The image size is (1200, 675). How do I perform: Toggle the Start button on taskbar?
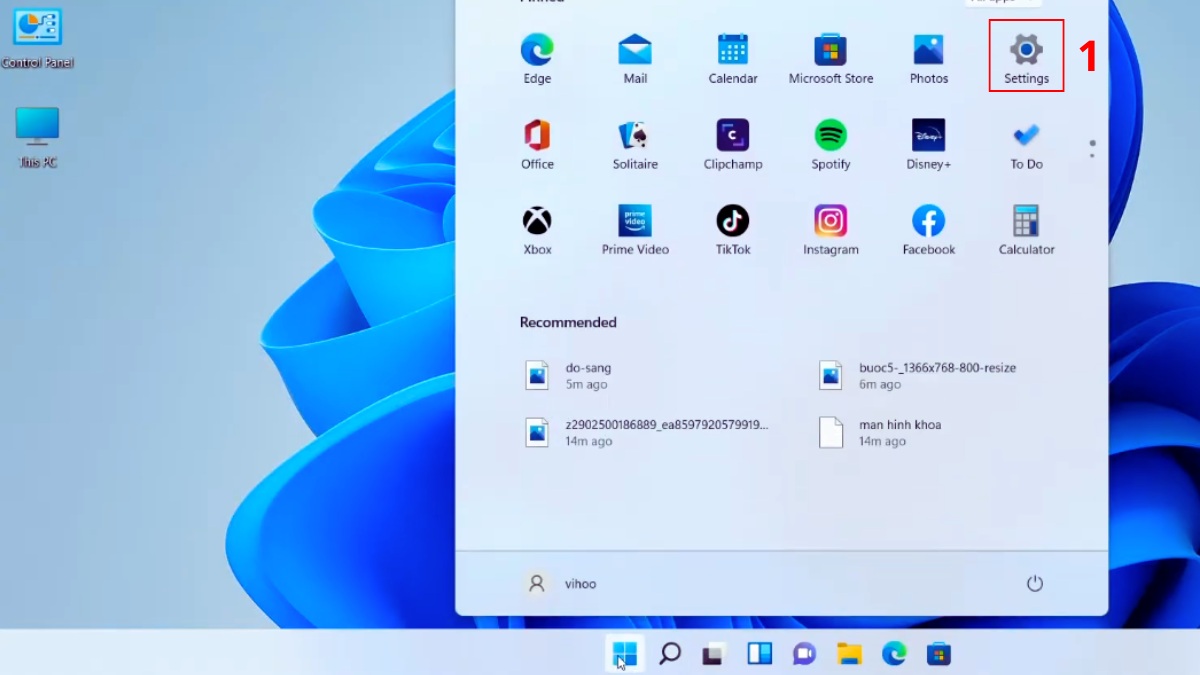[625, 654]
